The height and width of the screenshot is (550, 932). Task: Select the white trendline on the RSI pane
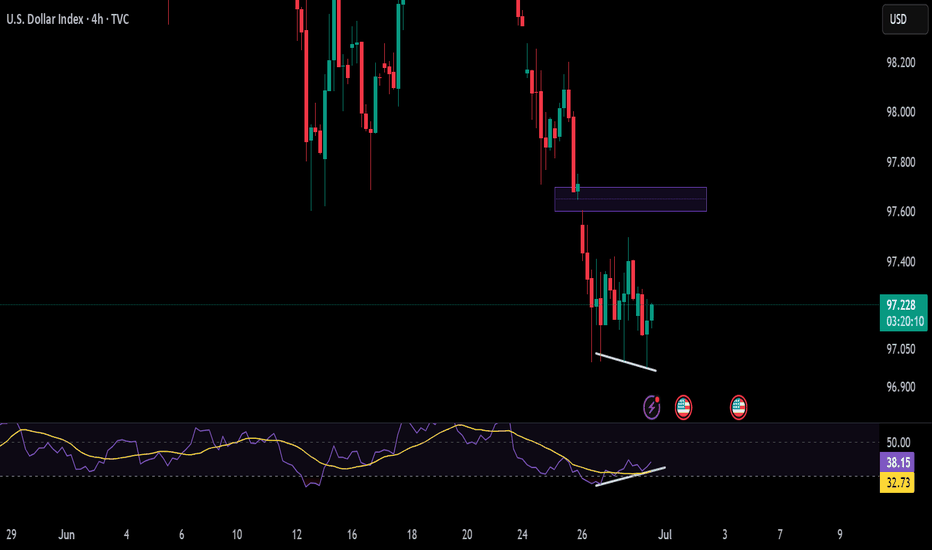click(x=630, y=476)
